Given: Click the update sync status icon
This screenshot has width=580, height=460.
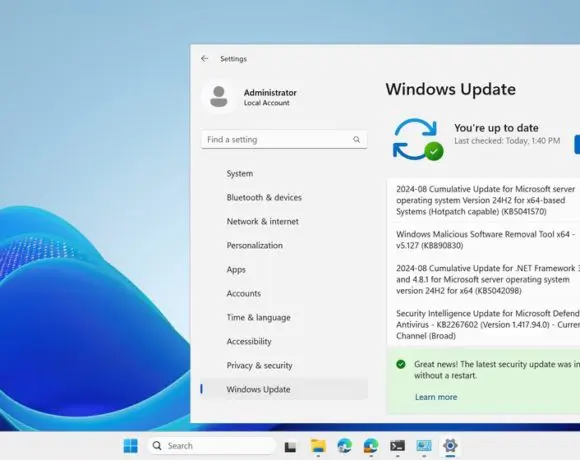Looking at the screenshot, I should click(x=418, y=139).
